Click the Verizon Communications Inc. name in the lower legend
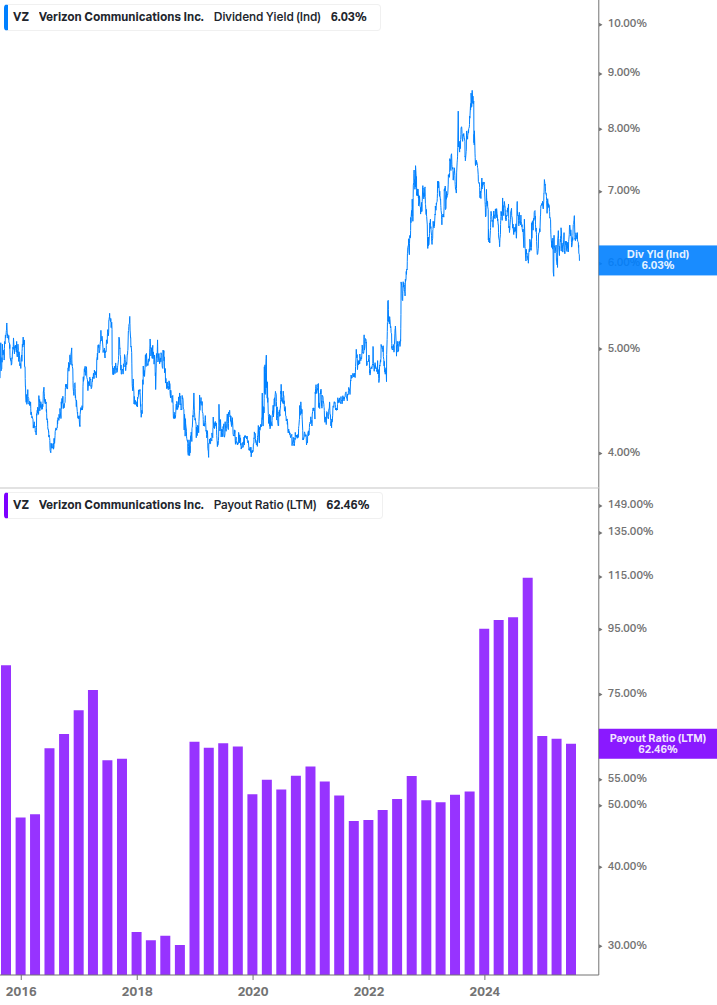The height and width of the screenshot is (1005, 717). coord(121,505)
